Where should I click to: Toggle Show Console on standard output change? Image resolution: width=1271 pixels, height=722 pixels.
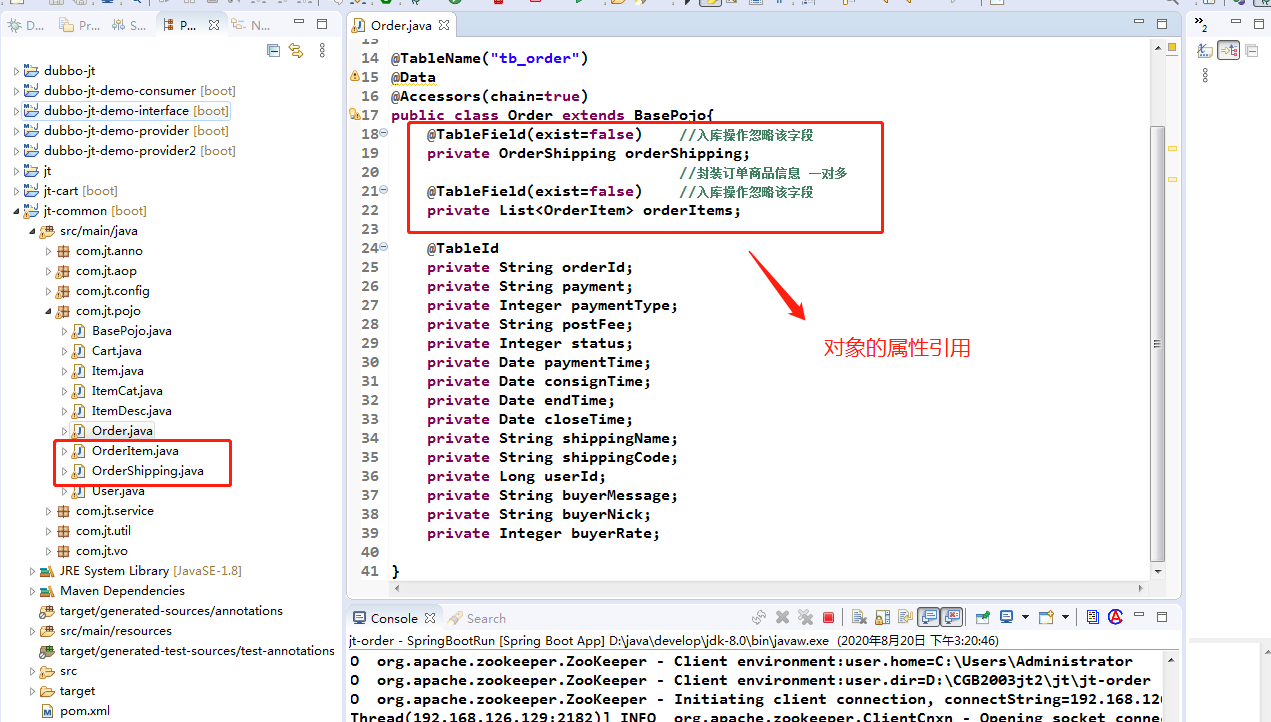[929, 618]
